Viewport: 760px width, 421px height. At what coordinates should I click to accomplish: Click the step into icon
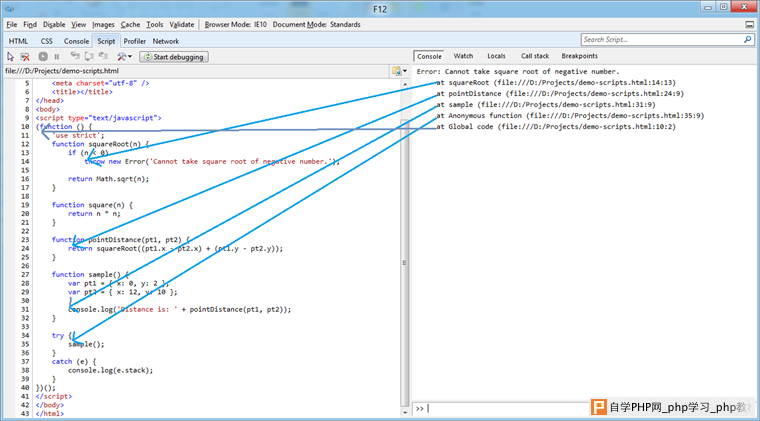[75, 56]
